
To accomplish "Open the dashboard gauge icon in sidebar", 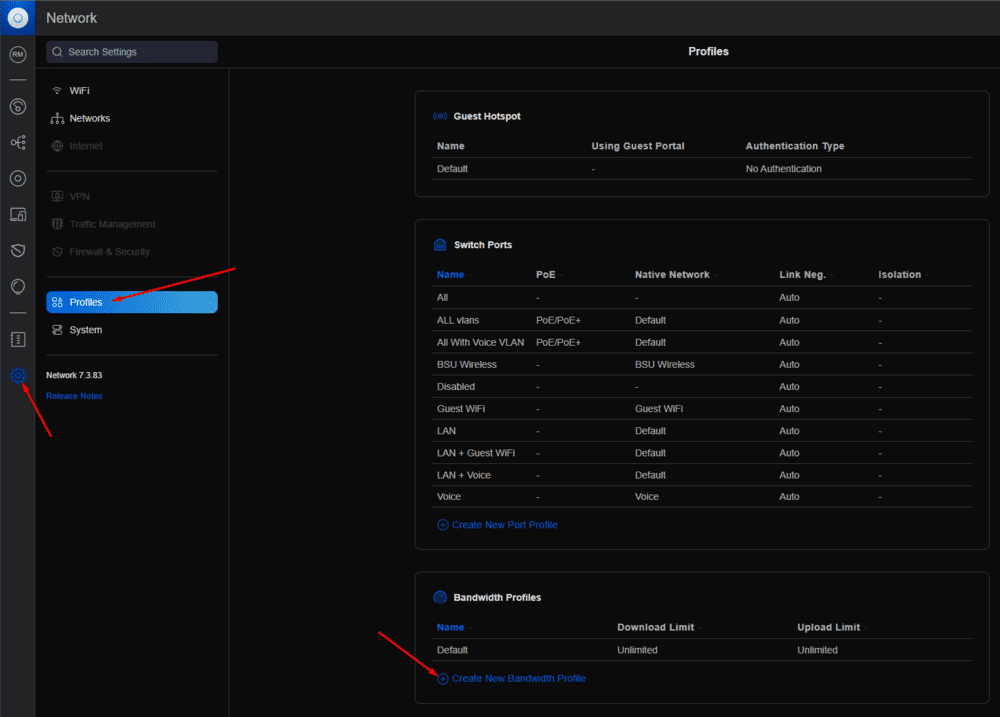I will (18, 107).
